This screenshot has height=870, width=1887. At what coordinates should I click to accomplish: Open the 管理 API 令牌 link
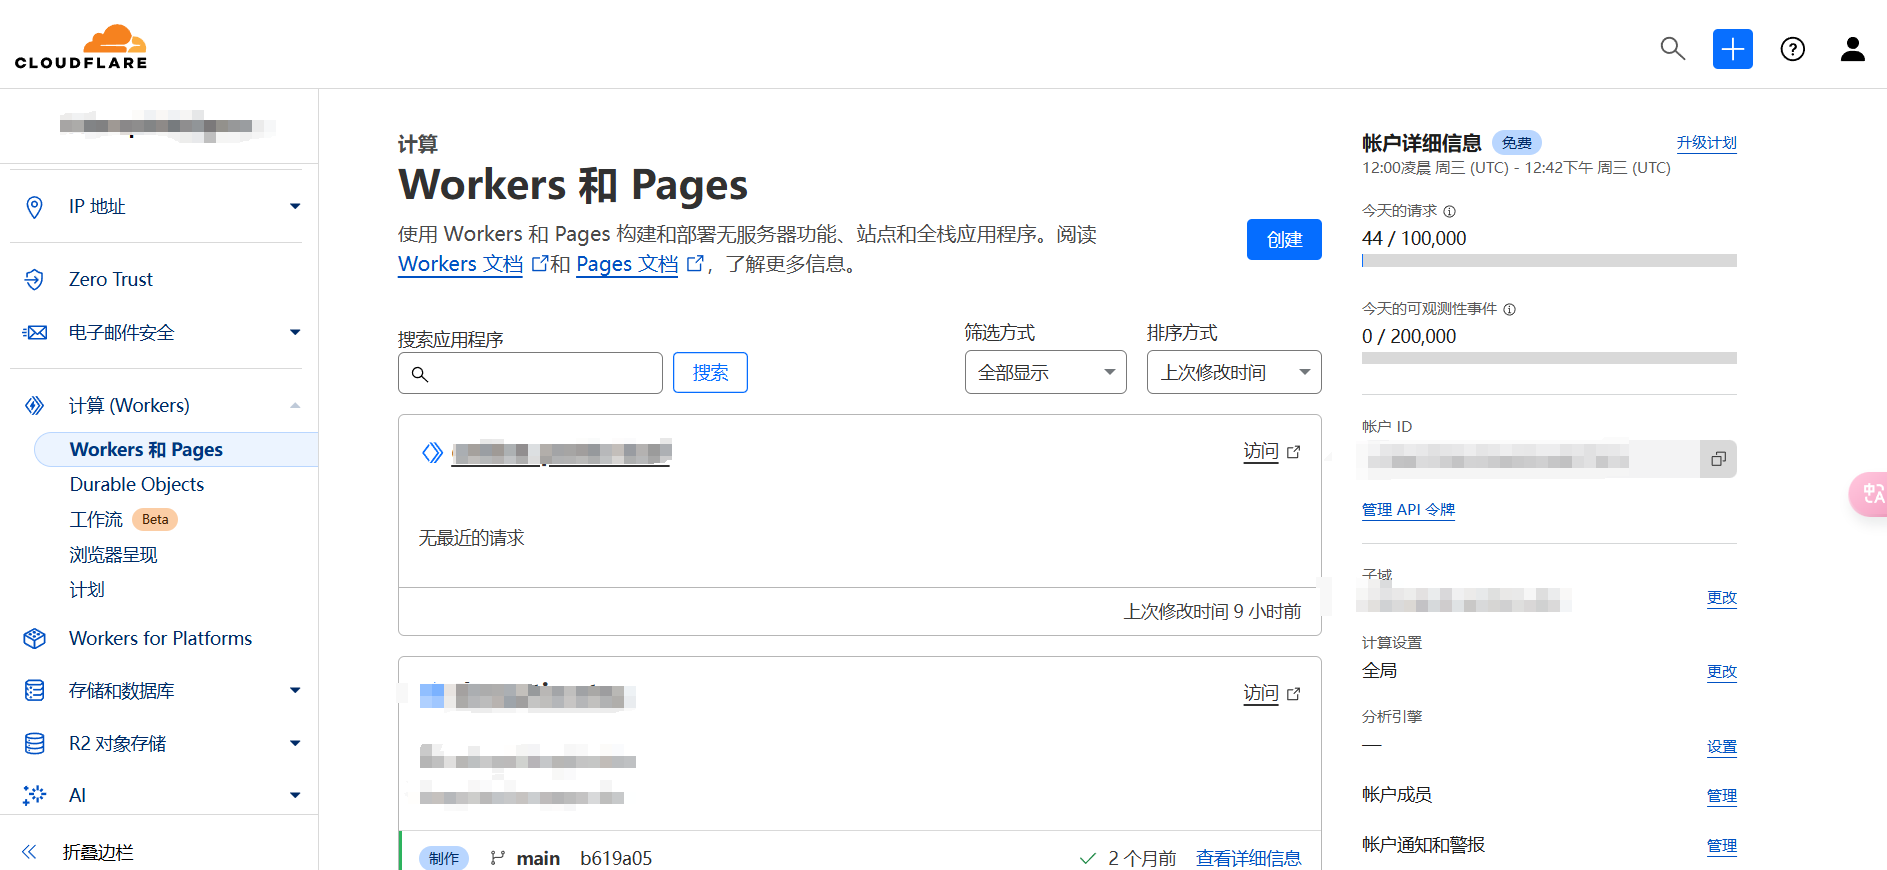1408,510
